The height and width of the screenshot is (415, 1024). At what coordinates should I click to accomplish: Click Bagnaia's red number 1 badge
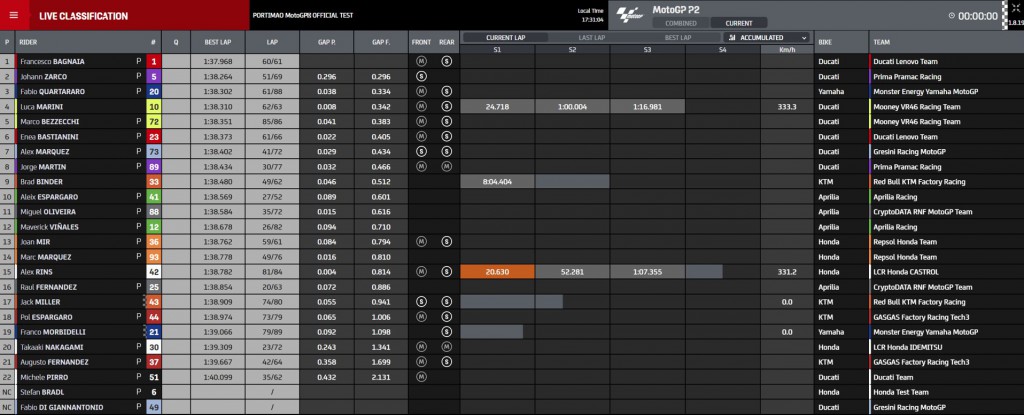[x=153, y=61]
